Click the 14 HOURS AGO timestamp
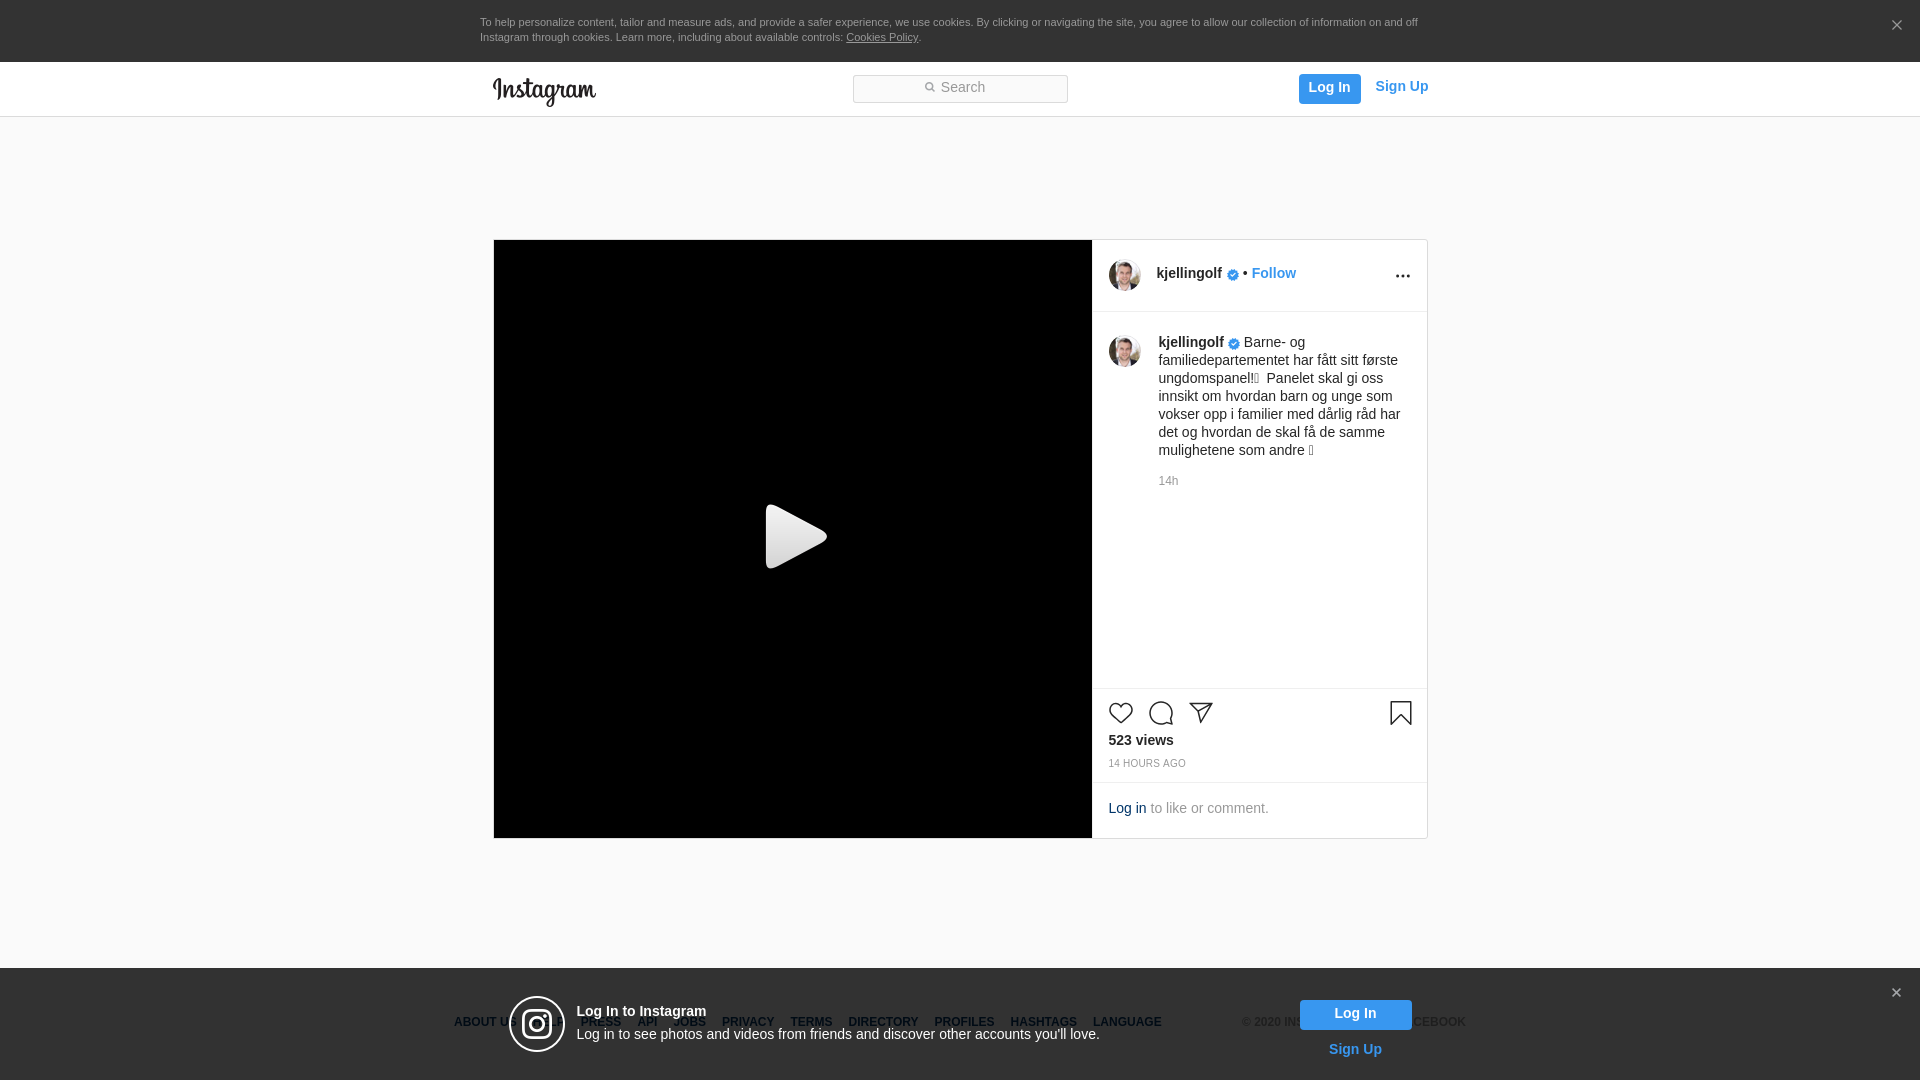 pos(1146,763)
